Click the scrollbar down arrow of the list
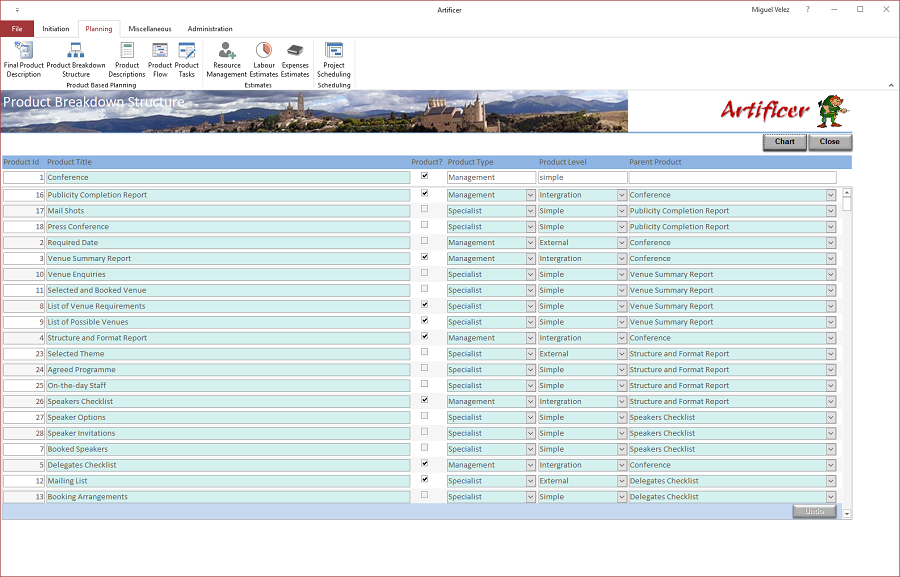This screenshot has height=577, width=900. pos(846,514)
